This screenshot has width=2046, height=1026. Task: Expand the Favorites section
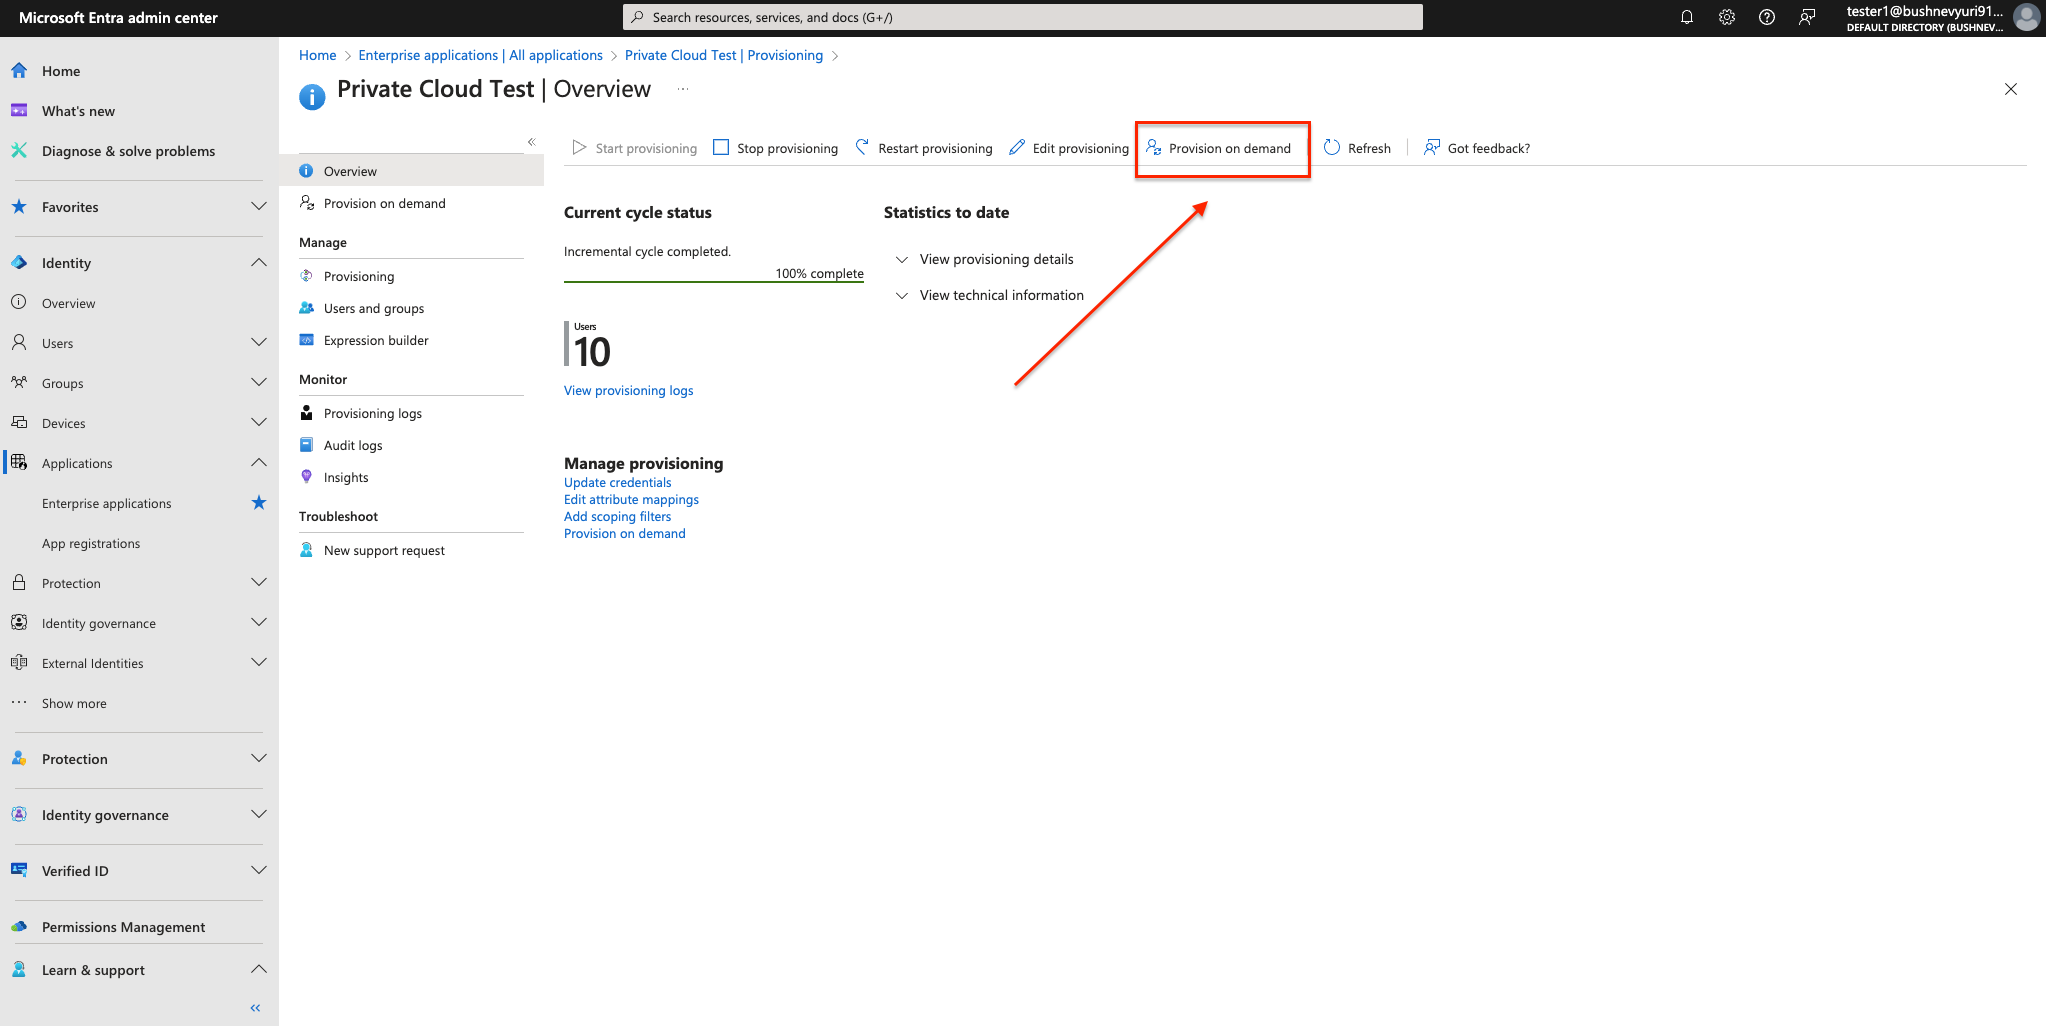click(x=259, y=207)
